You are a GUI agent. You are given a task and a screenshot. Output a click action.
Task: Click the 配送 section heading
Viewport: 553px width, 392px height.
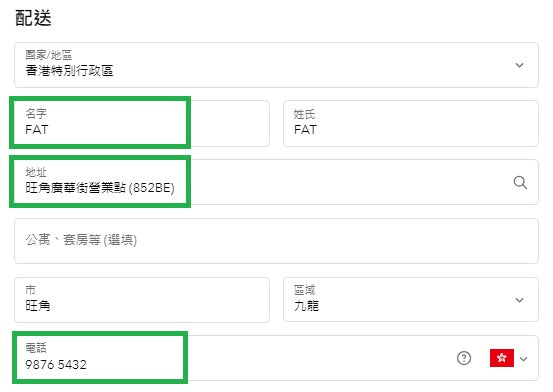tap(34, 18)
